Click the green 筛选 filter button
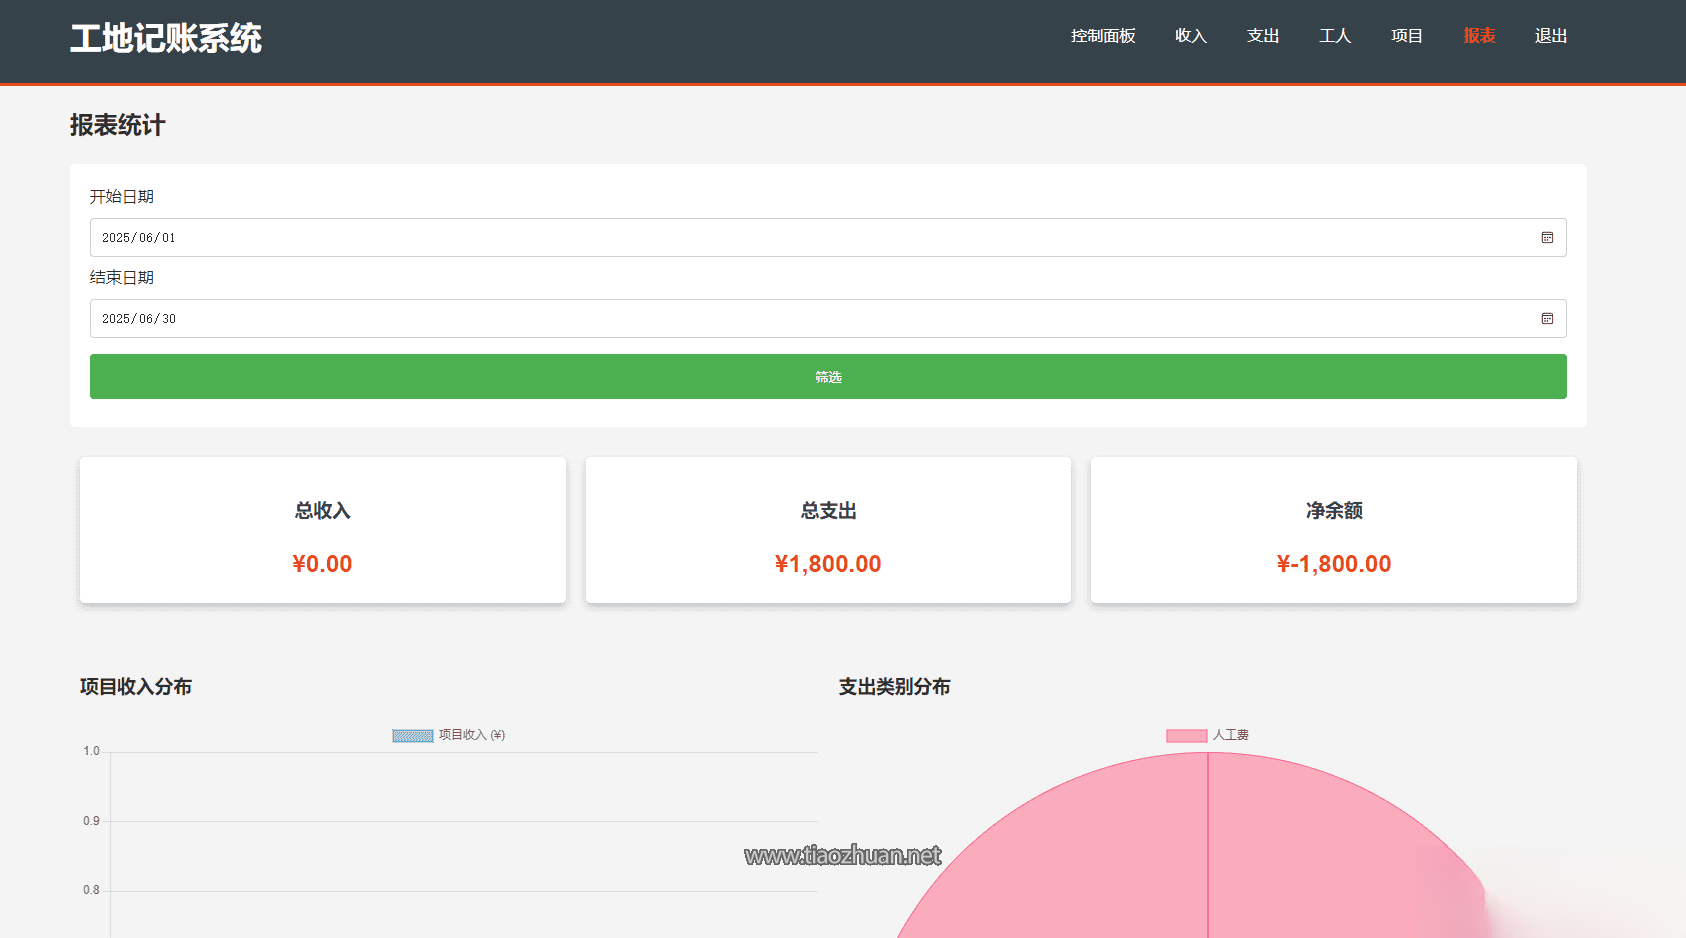Viewport: 1686px width, 938px height. click(828, 377)
